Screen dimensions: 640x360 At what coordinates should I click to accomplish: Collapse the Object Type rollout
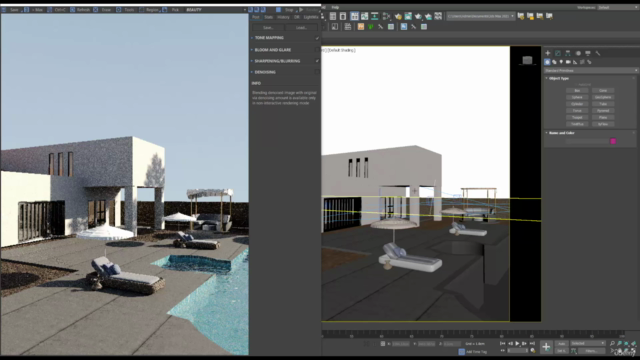point(558,78)
